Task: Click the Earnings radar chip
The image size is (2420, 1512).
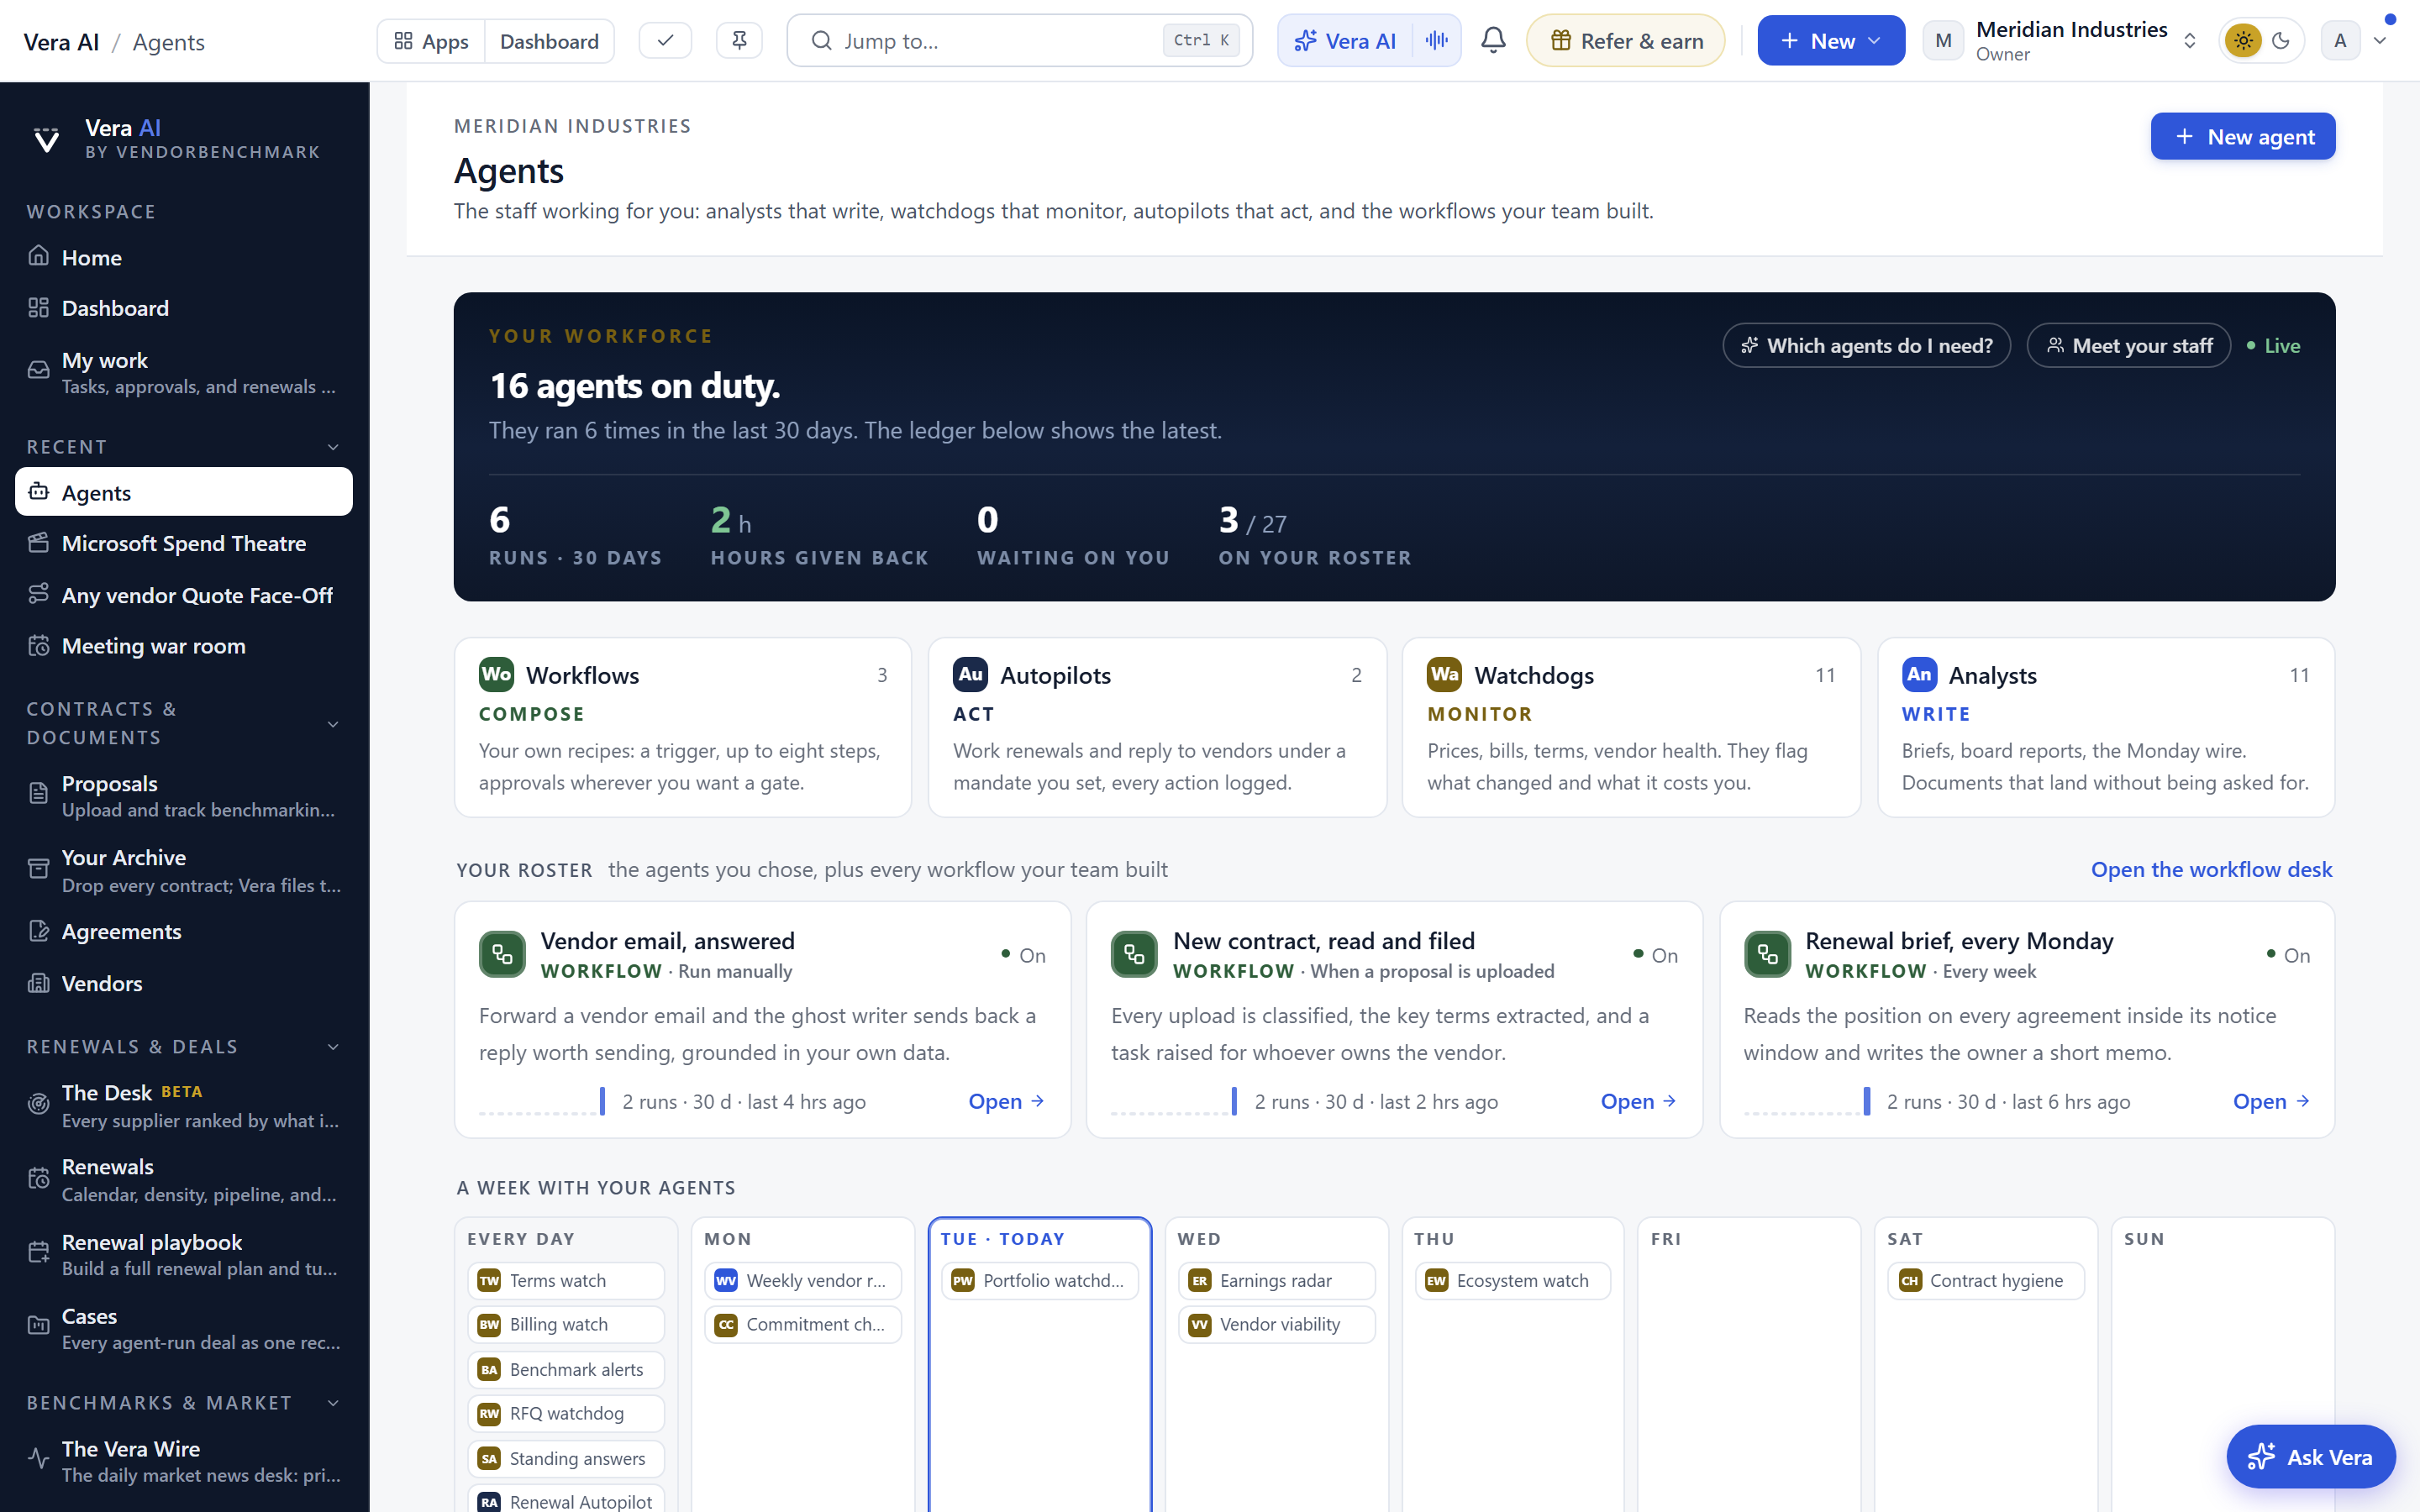Action: pos(1276,1280)
